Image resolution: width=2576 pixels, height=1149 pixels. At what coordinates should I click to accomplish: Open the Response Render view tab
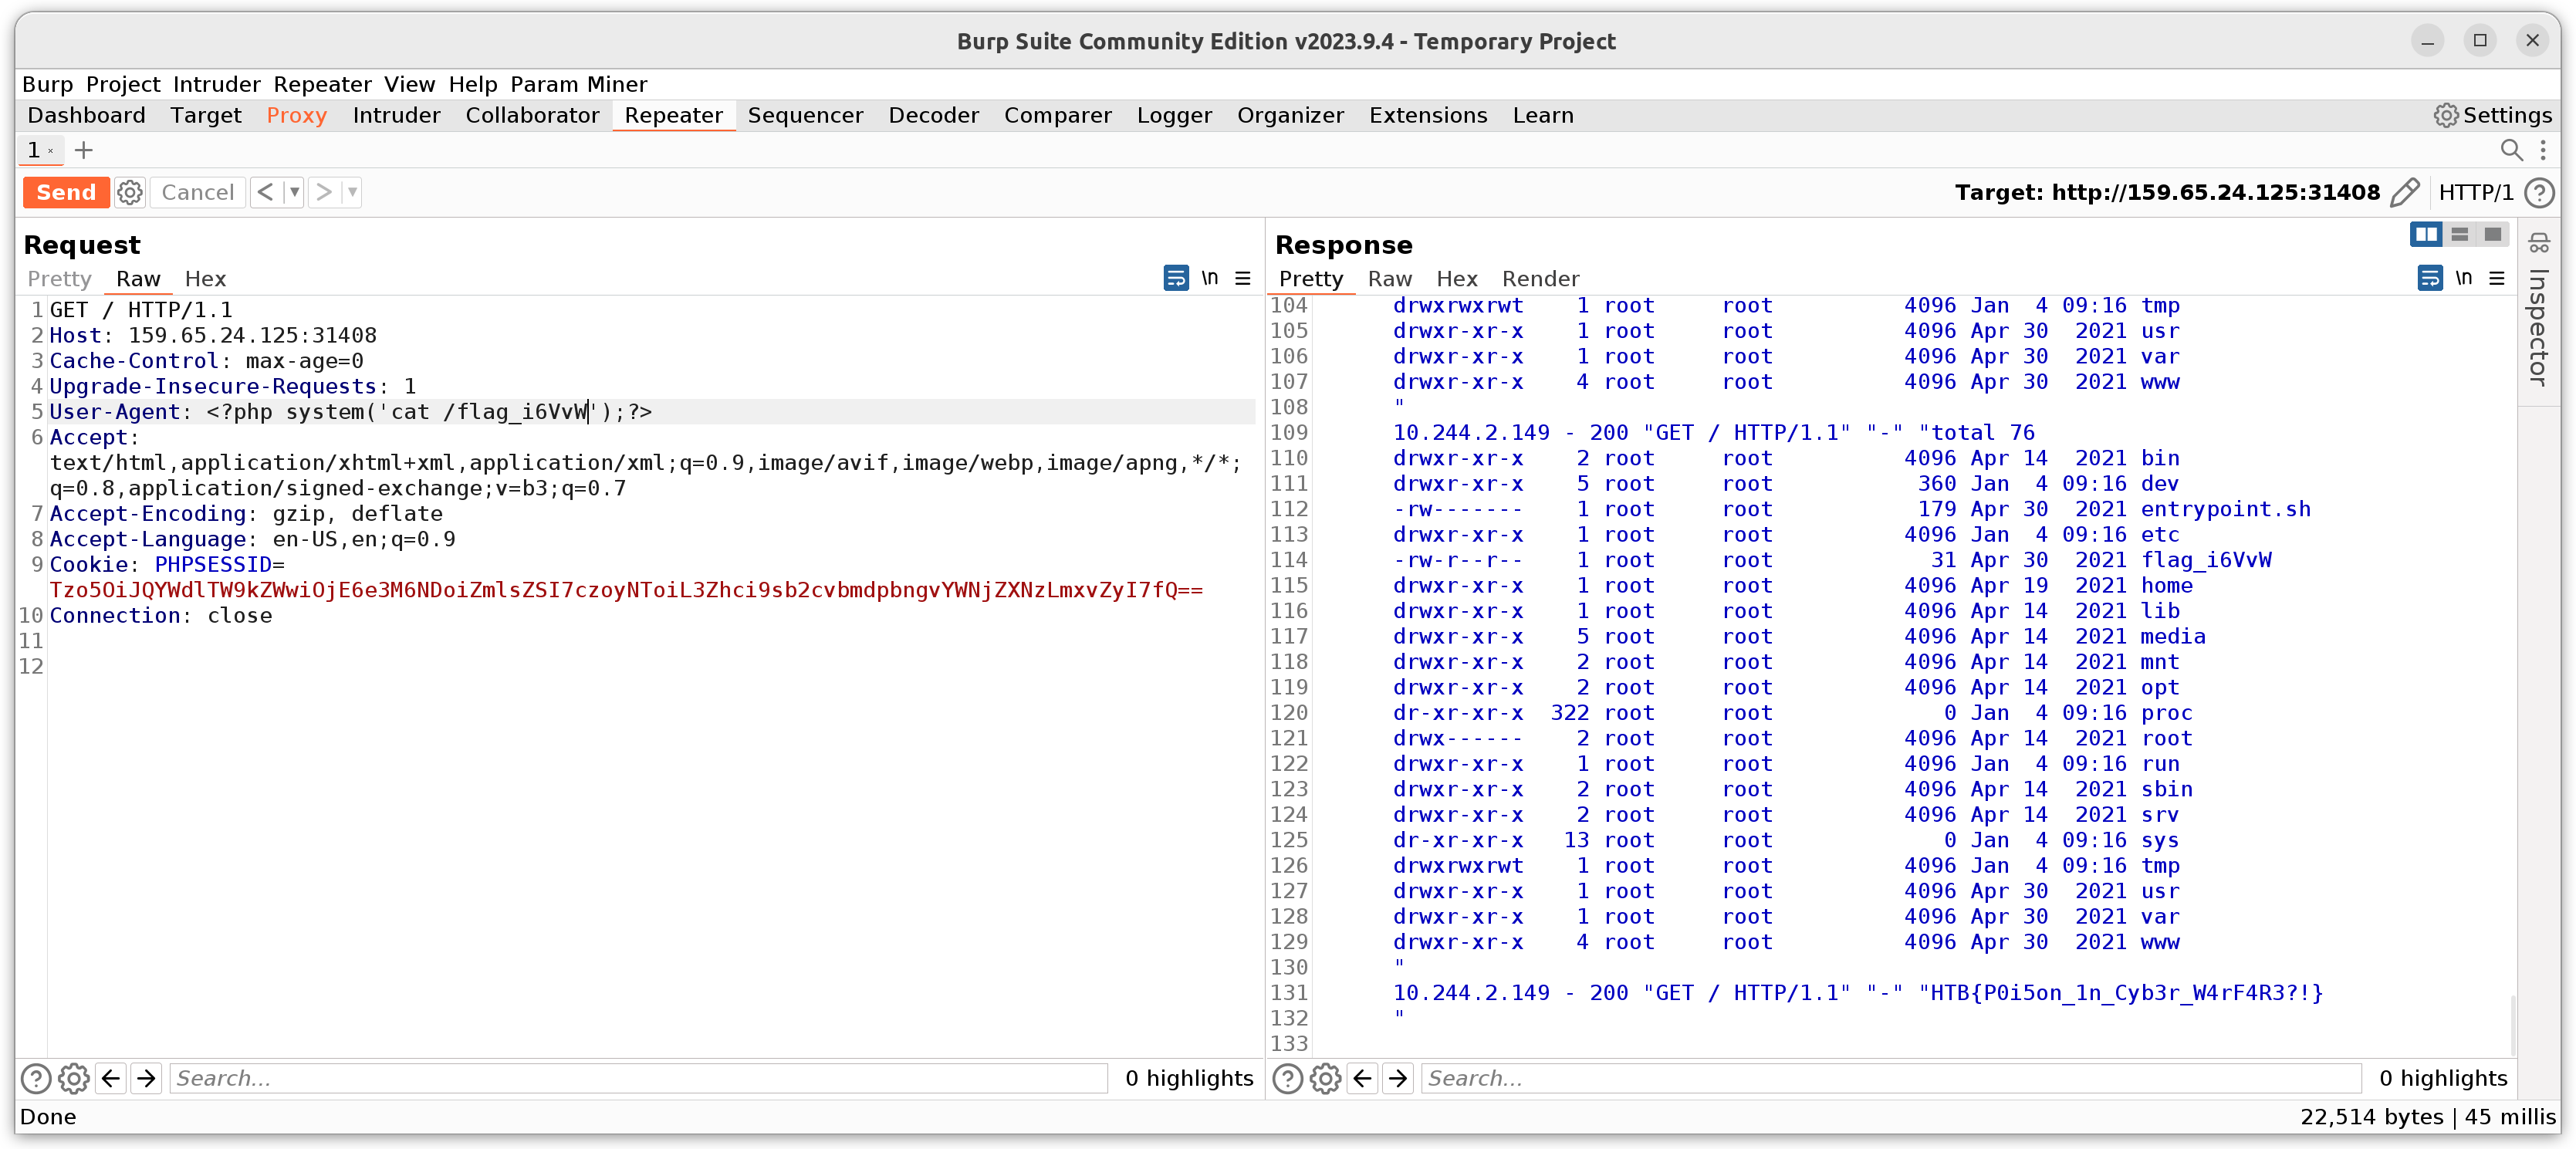pos(1540,279)
